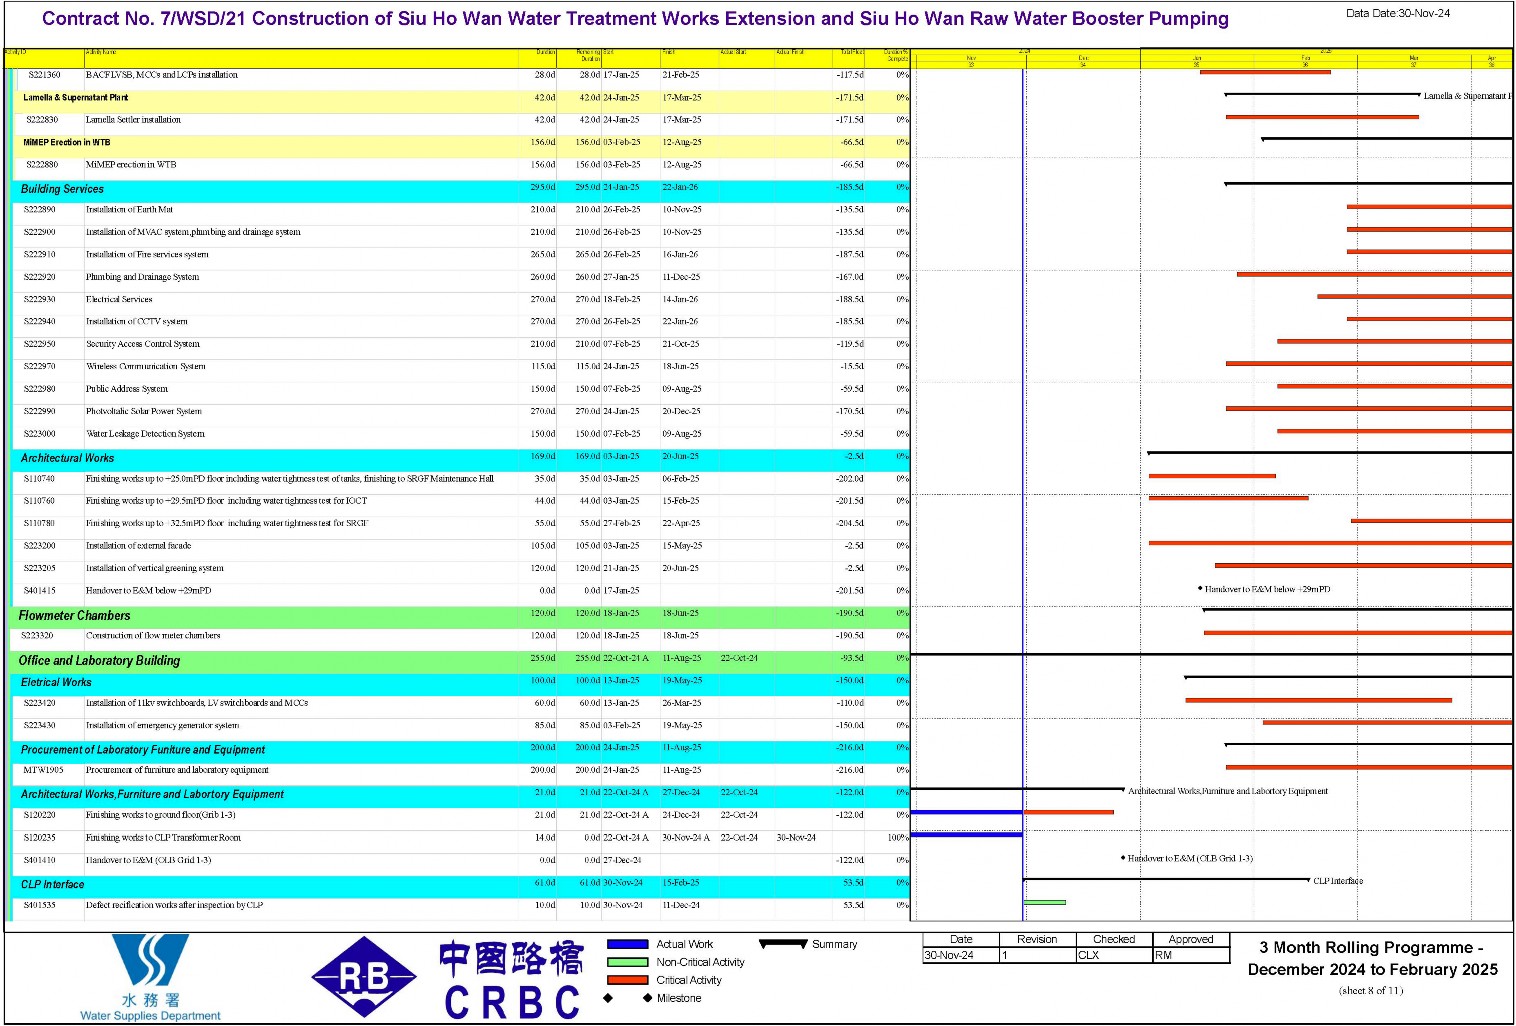The height and width of the screenshot is (1026, 1516).
Task: Click activity 'Installation of Fire services system'
Action: (x=147, y=255)
